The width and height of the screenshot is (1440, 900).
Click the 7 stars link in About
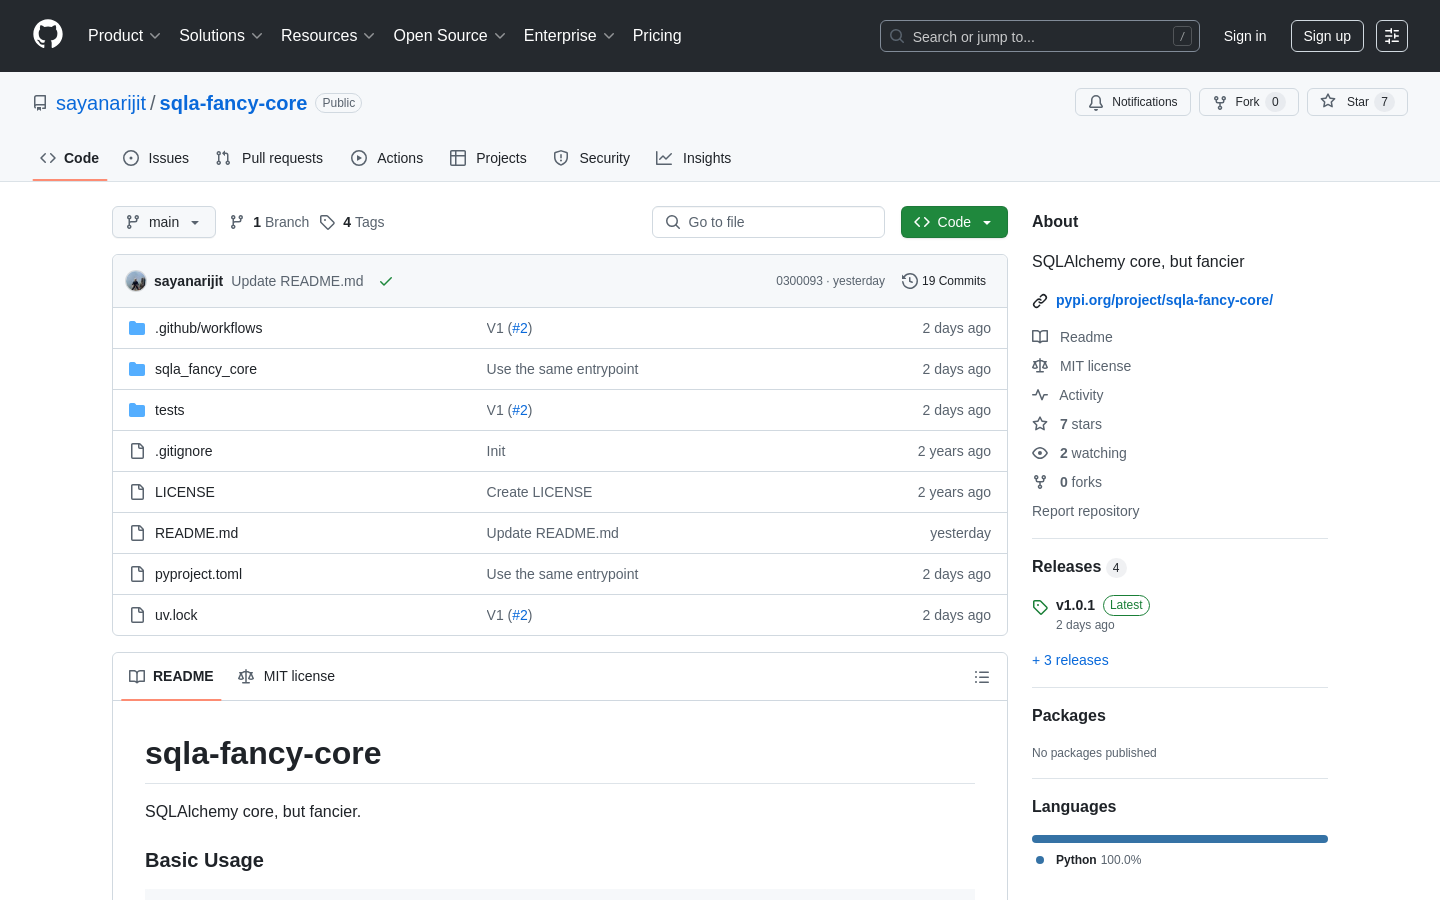pyautogui.click(x=1080, y=424)
